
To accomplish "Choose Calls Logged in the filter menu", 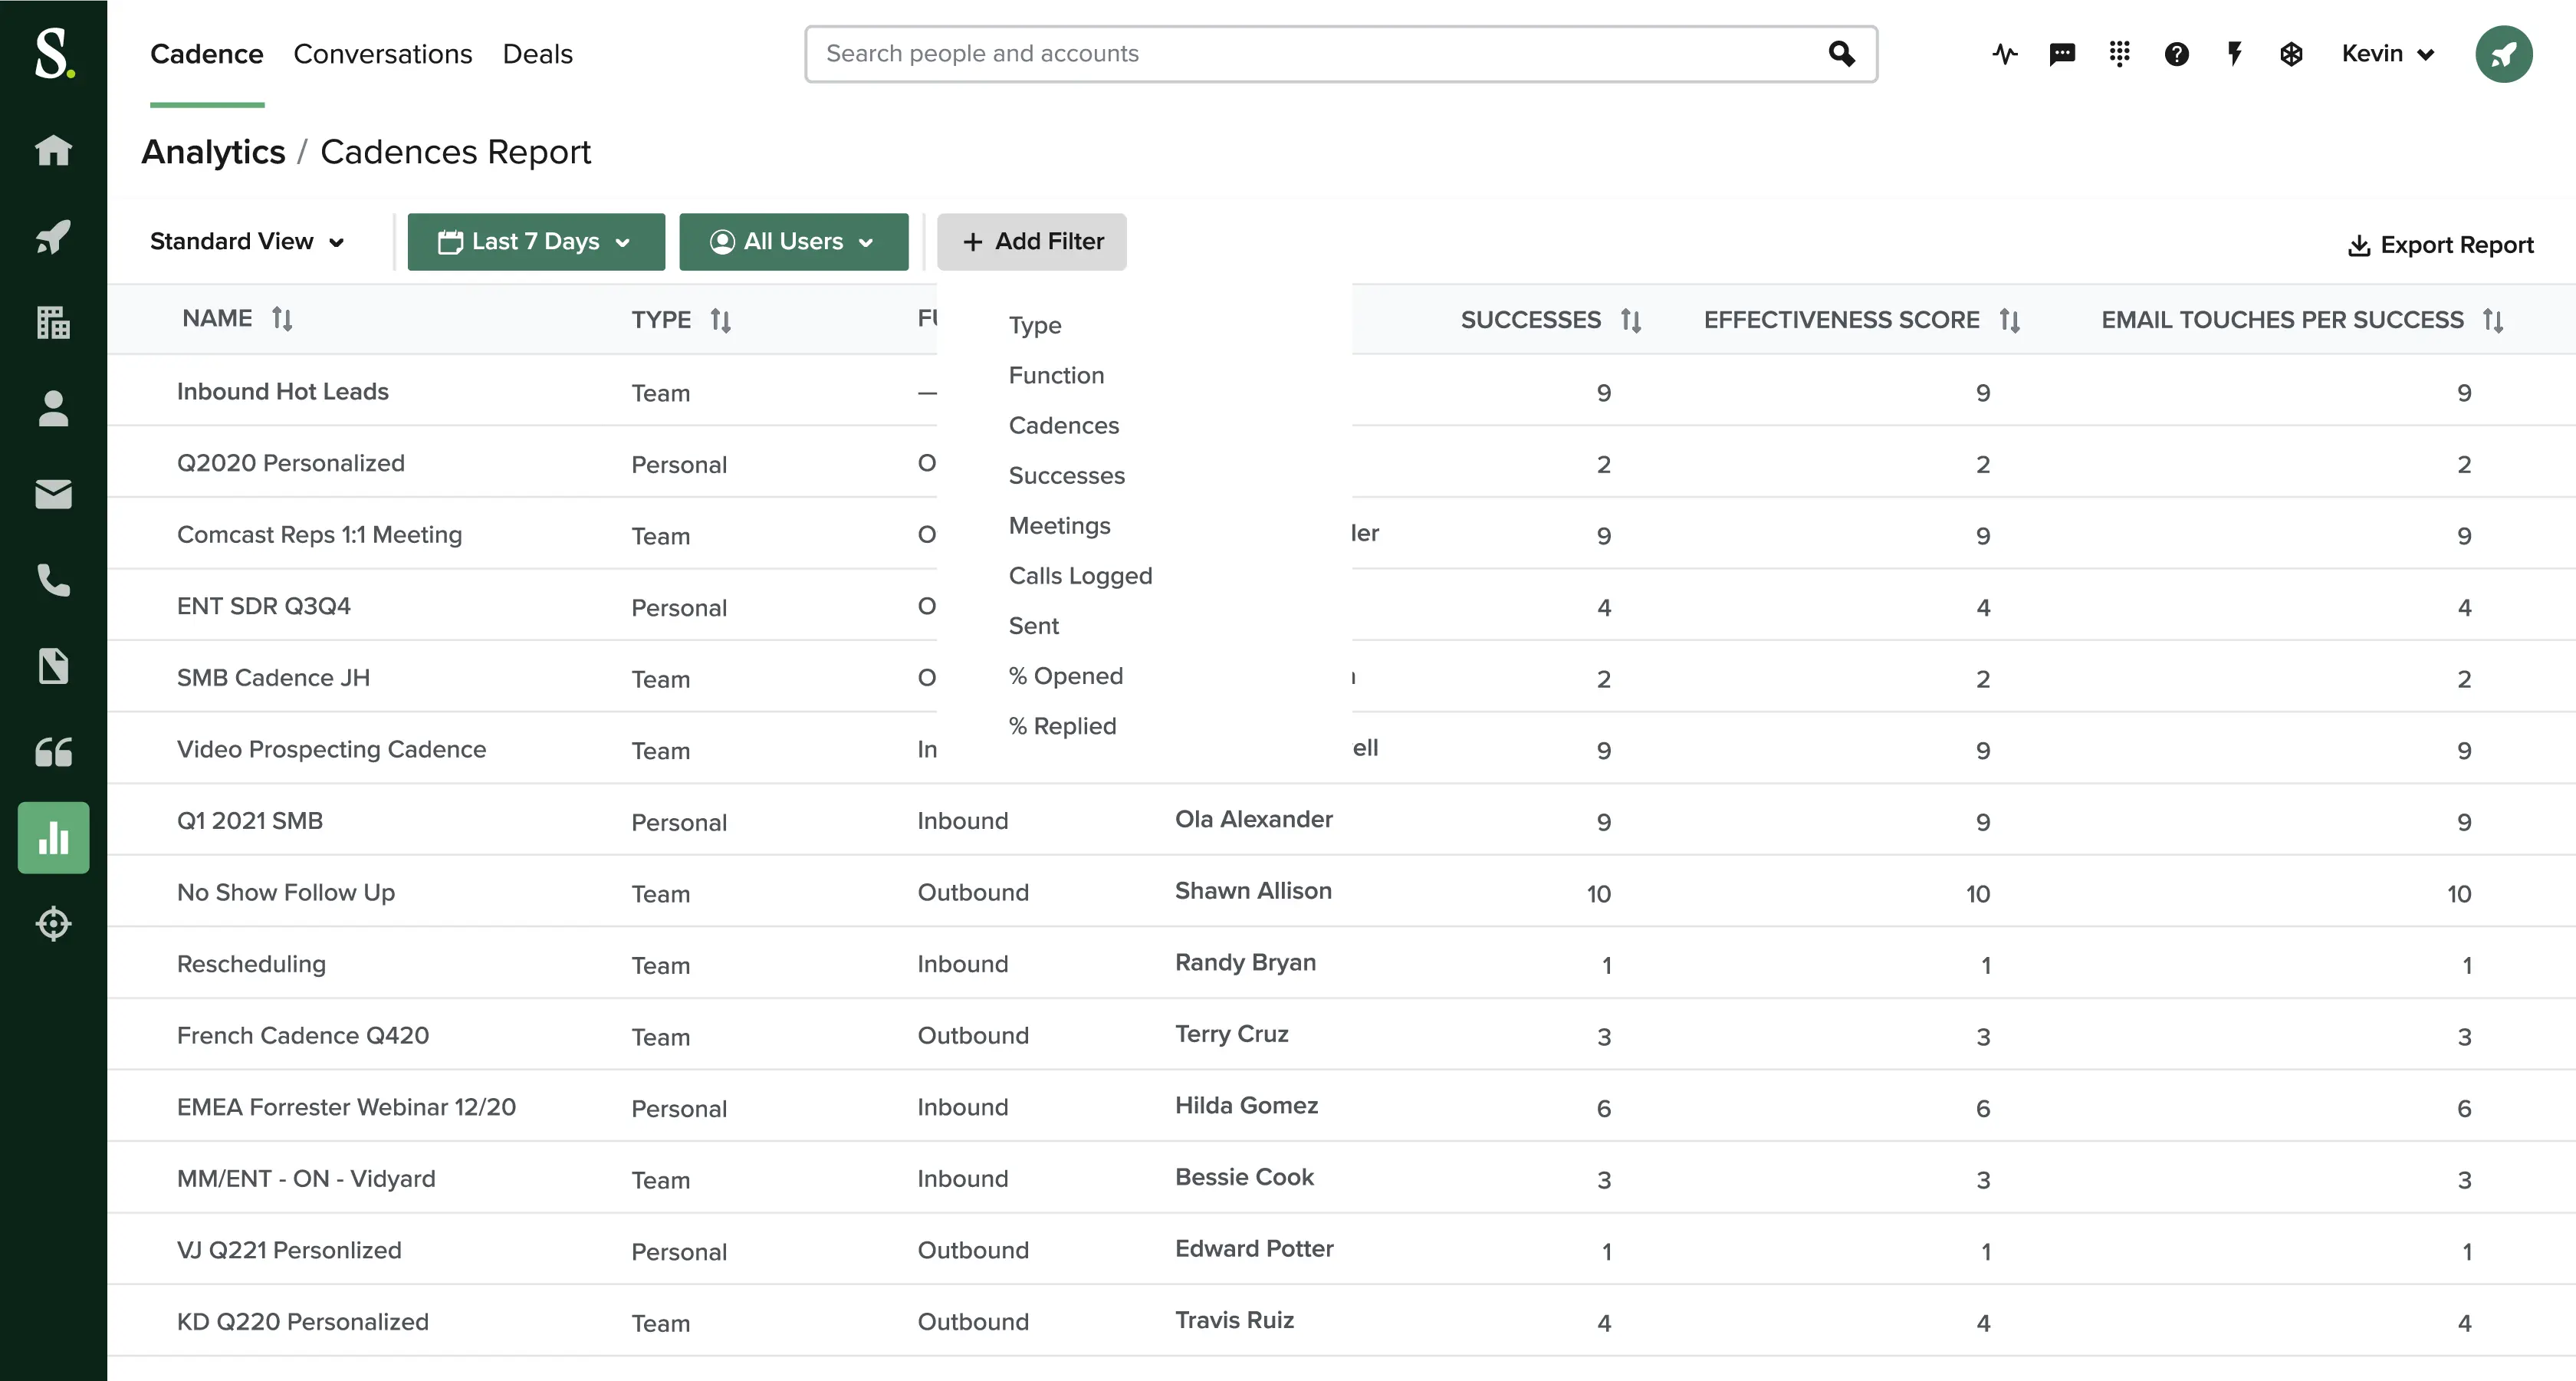I will 1080,575.
